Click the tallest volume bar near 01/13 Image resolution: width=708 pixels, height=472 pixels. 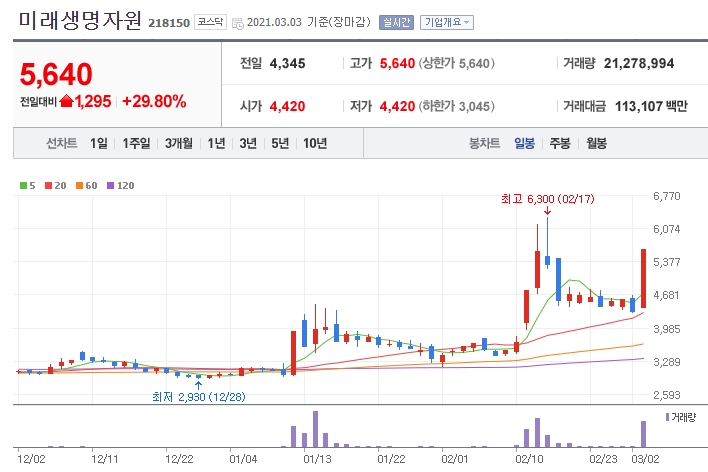[x=315, y=429]
